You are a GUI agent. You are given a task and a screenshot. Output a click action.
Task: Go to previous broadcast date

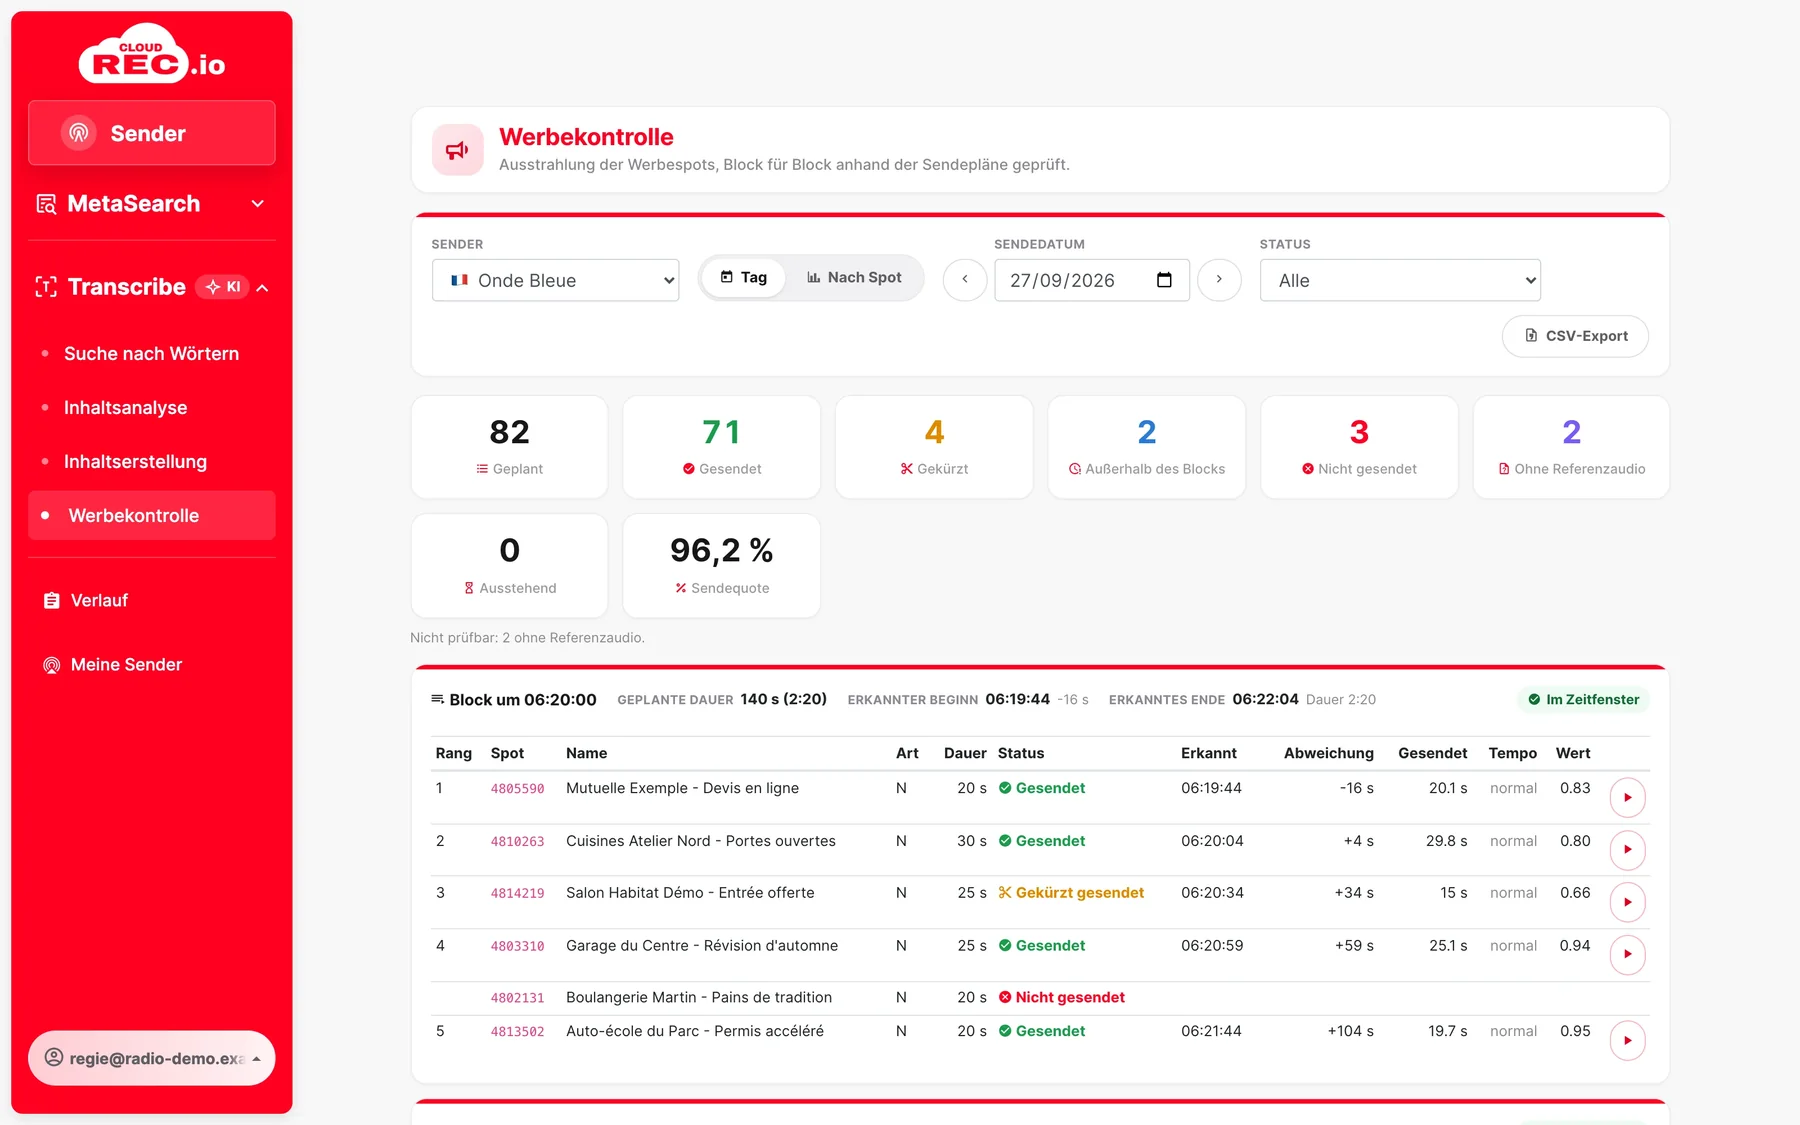(x=965, y=280)
